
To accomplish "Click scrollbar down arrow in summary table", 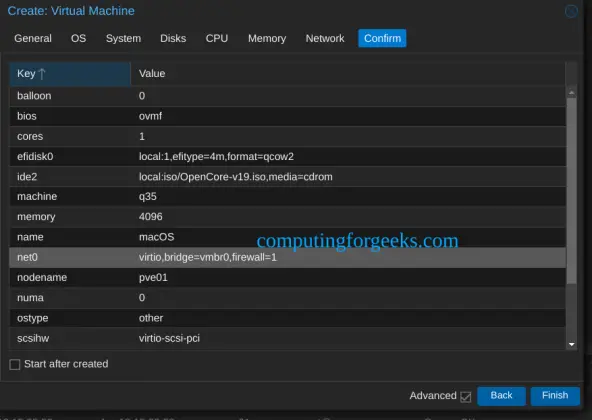I will tap(571, 344).
